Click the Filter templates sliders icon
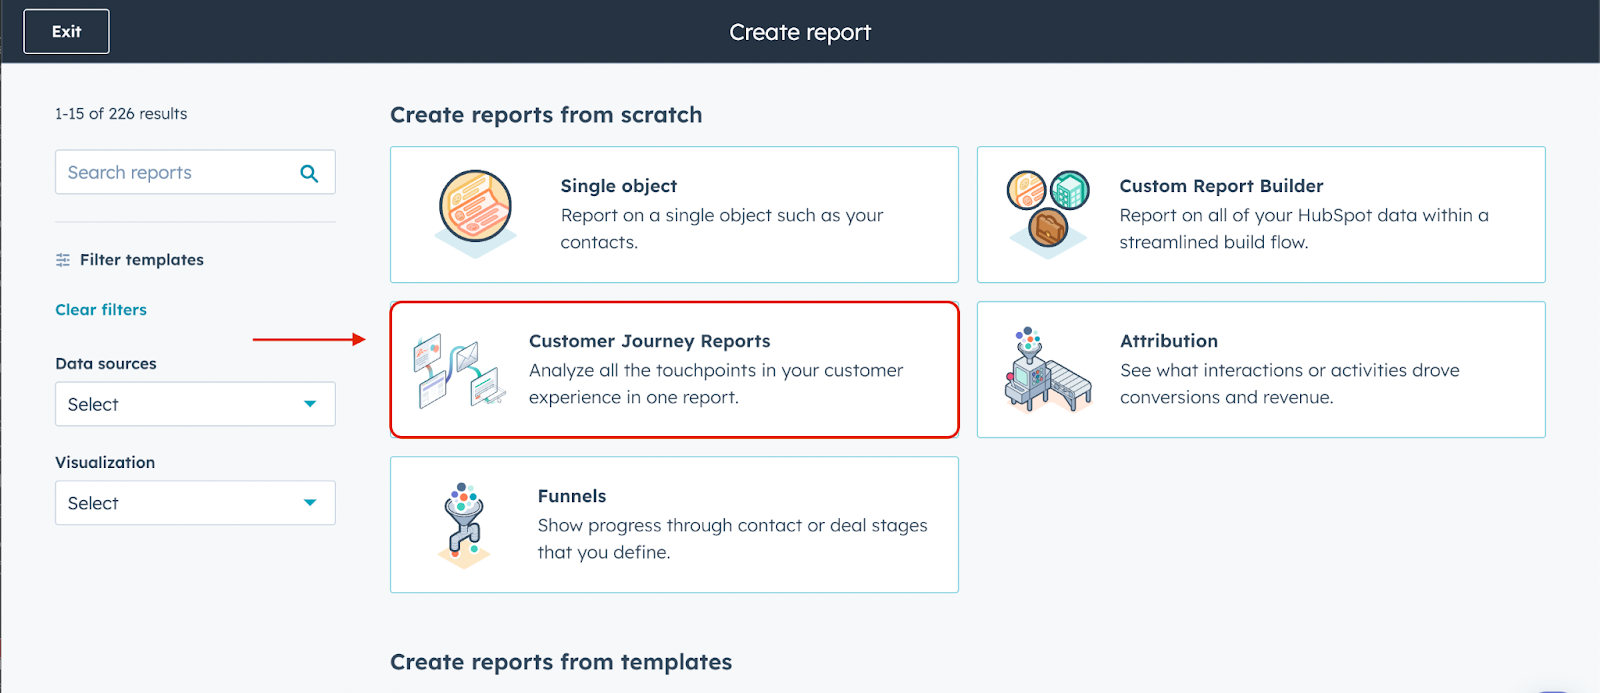Screen dimensions: 1600x693 (61, 259)
